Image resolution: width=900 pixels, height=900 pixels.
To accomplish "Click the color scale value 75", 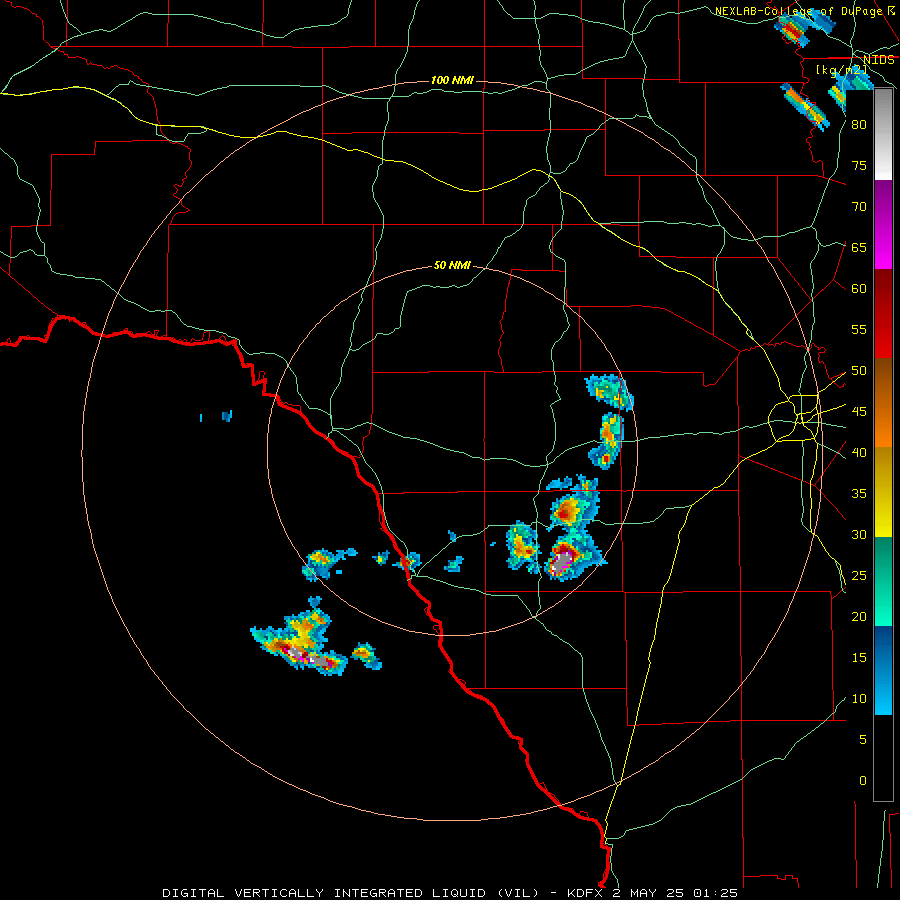I will tap(859, 166).
